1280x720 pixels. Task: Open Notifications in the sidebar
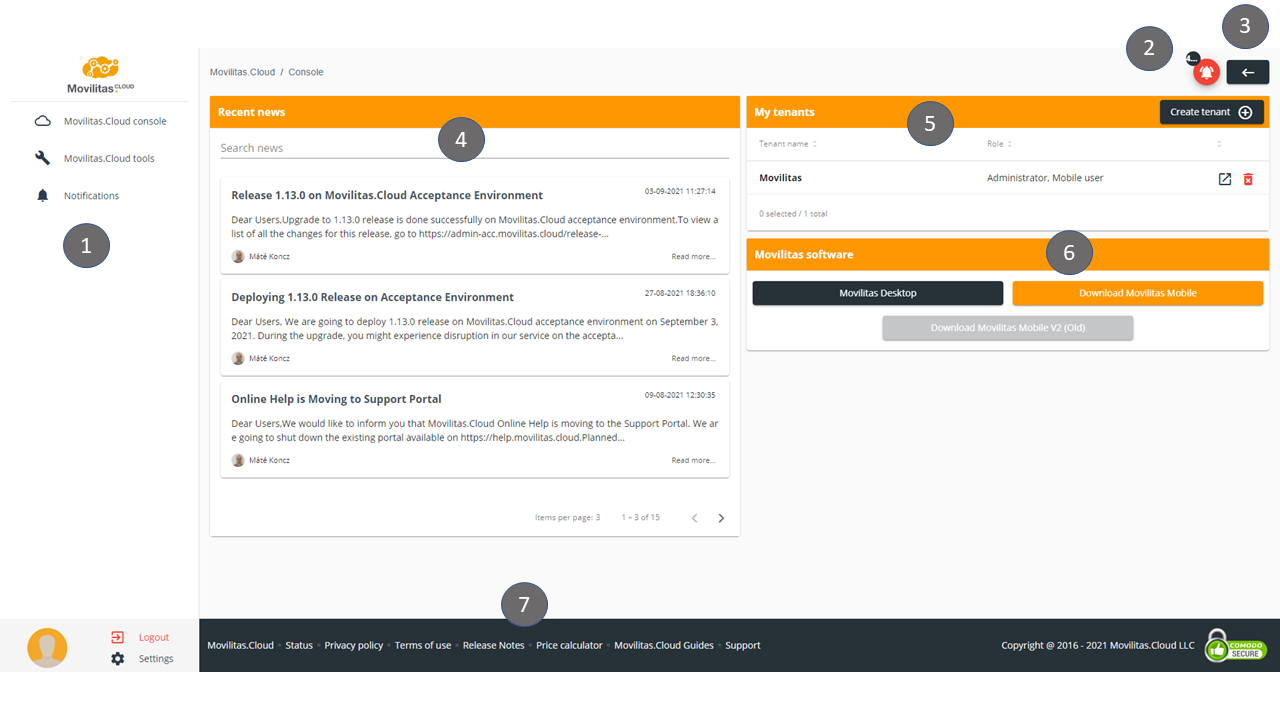[91, 196]
